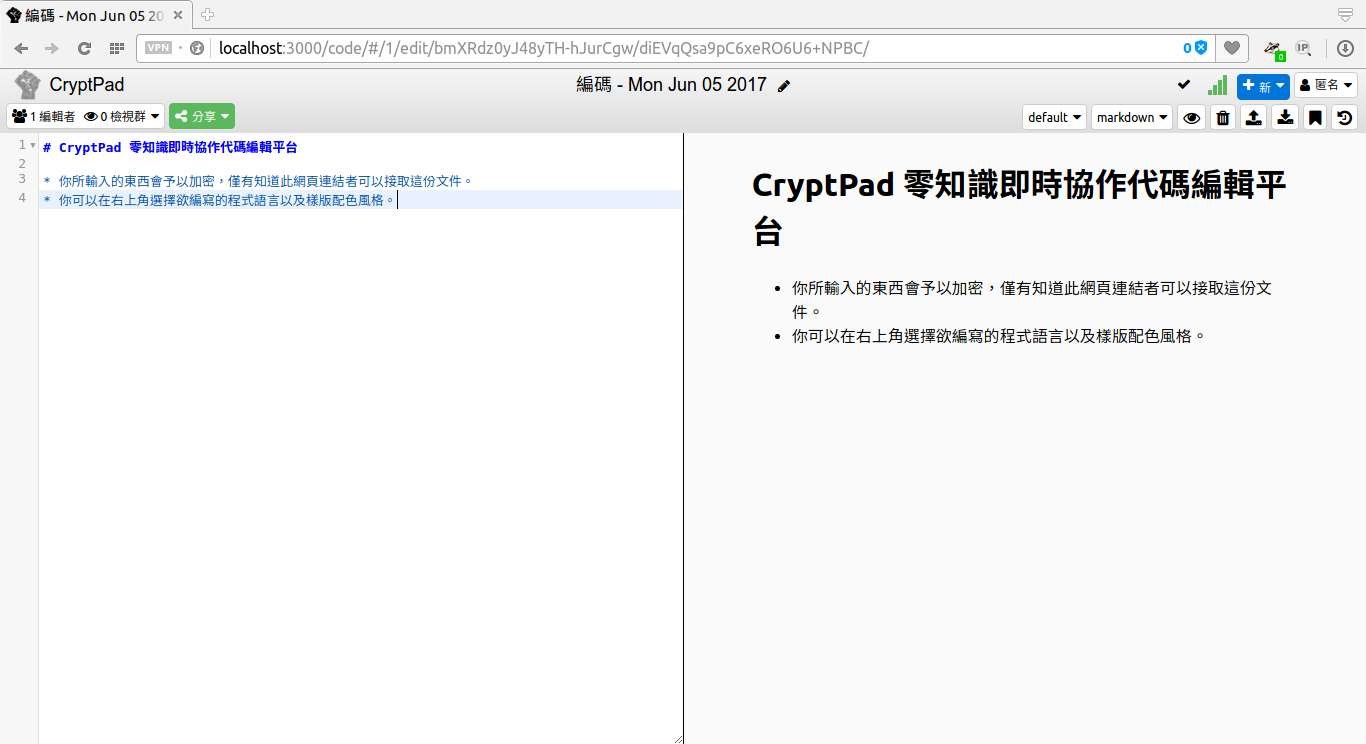Screen dimensions: 1366x744
Task: Click the CryptPad fist logo
Action: point(25,84)
